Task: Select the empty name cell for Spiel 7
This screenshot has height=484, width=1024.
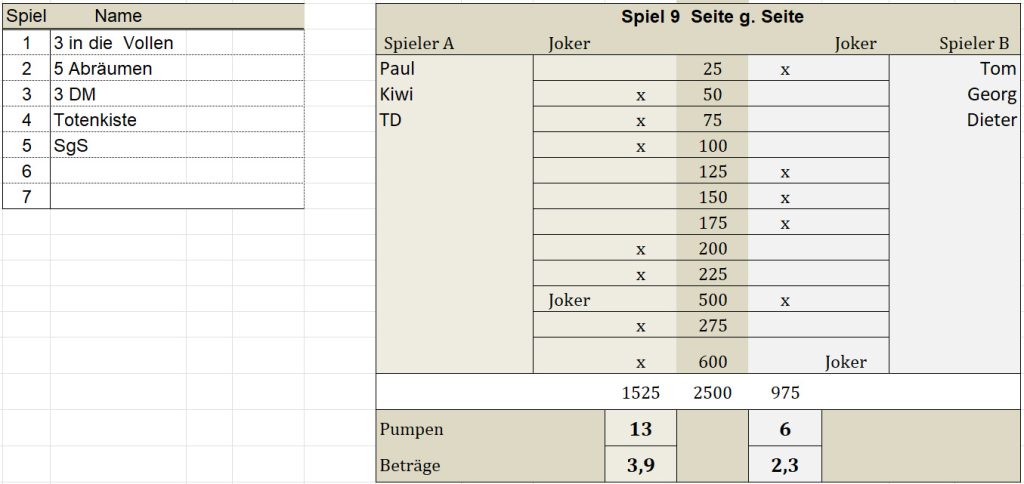Action: (x=177, y=196)
